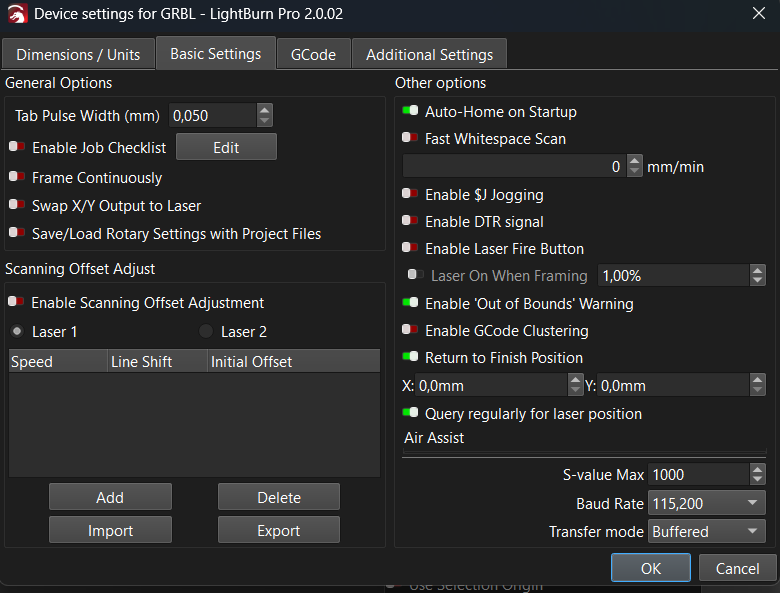780x593 pixels.
Task: Enable Scanning Offset Adjustment switch
Action: coord(16,301)
